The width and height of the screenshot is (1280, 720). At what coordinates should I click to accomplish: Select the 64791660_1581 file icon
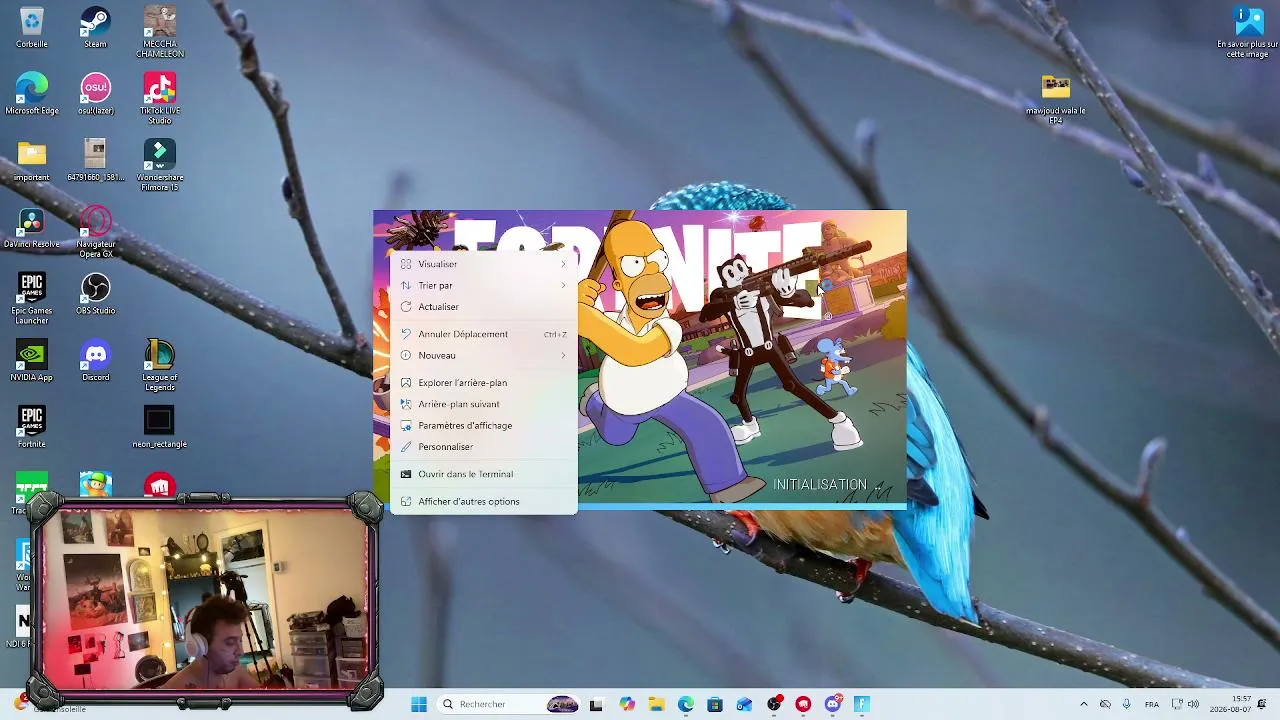pyautogui.click(x=95, y=161)
